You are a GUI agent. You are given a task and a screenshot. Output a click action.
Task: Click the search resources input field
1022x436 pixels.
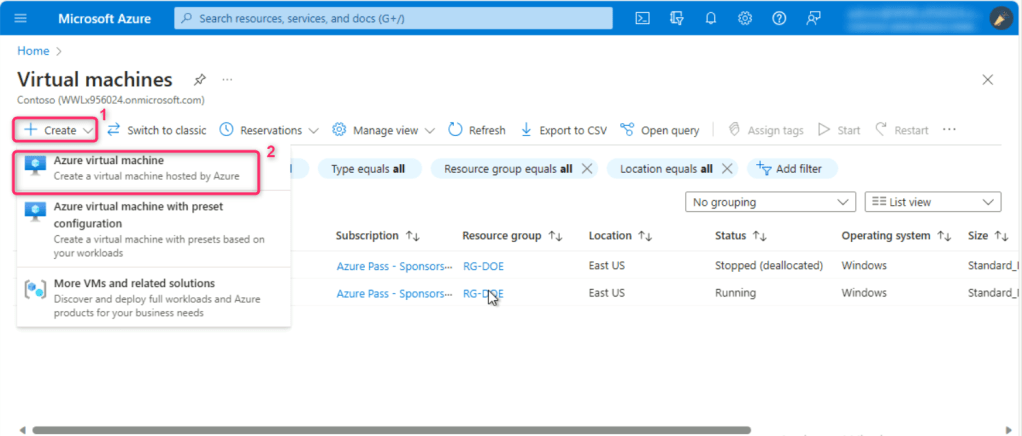393,19
